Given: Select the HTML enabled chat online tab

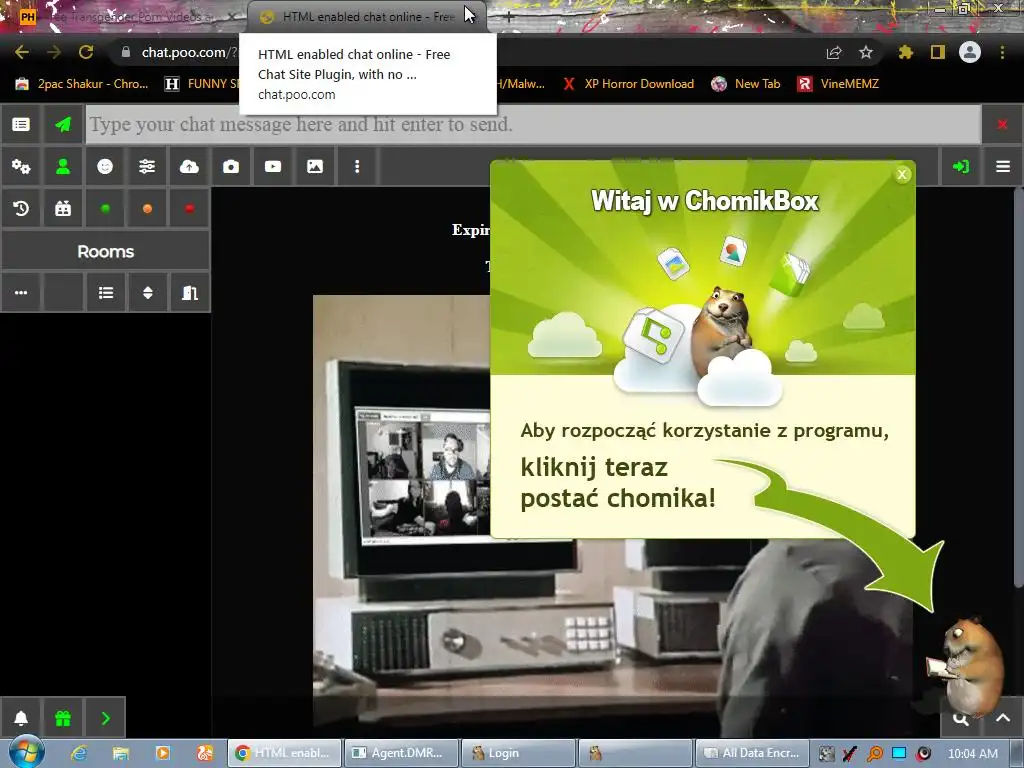Looking at the screenshot, I should pos(366,17).
